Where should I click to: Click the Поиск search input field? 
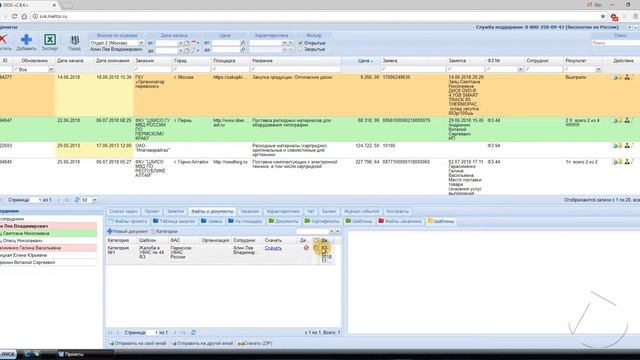(x=615, y=43)
